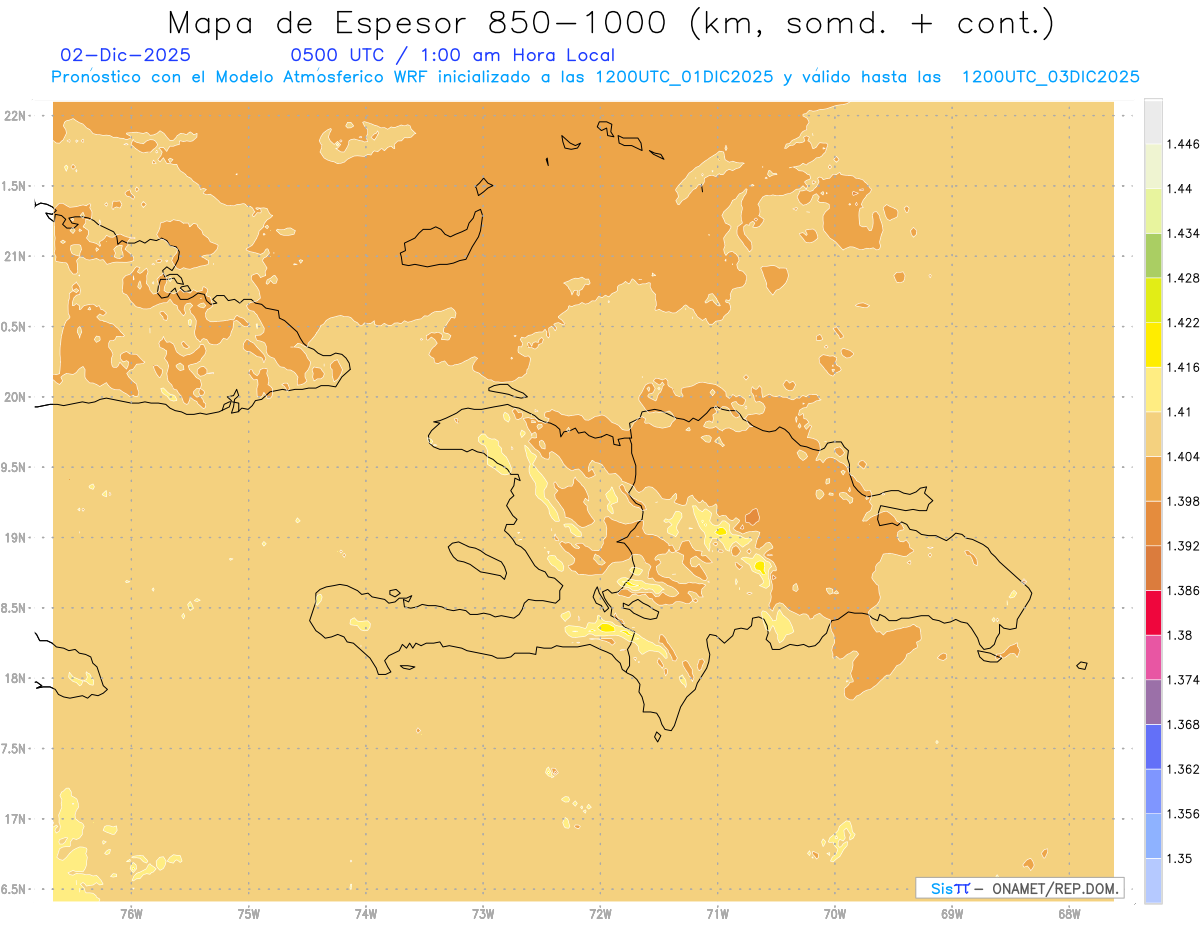Click the legend value '1.398'
Image resolution: width=1200 pixels, height=927 pixels.
pos(1183,501)
